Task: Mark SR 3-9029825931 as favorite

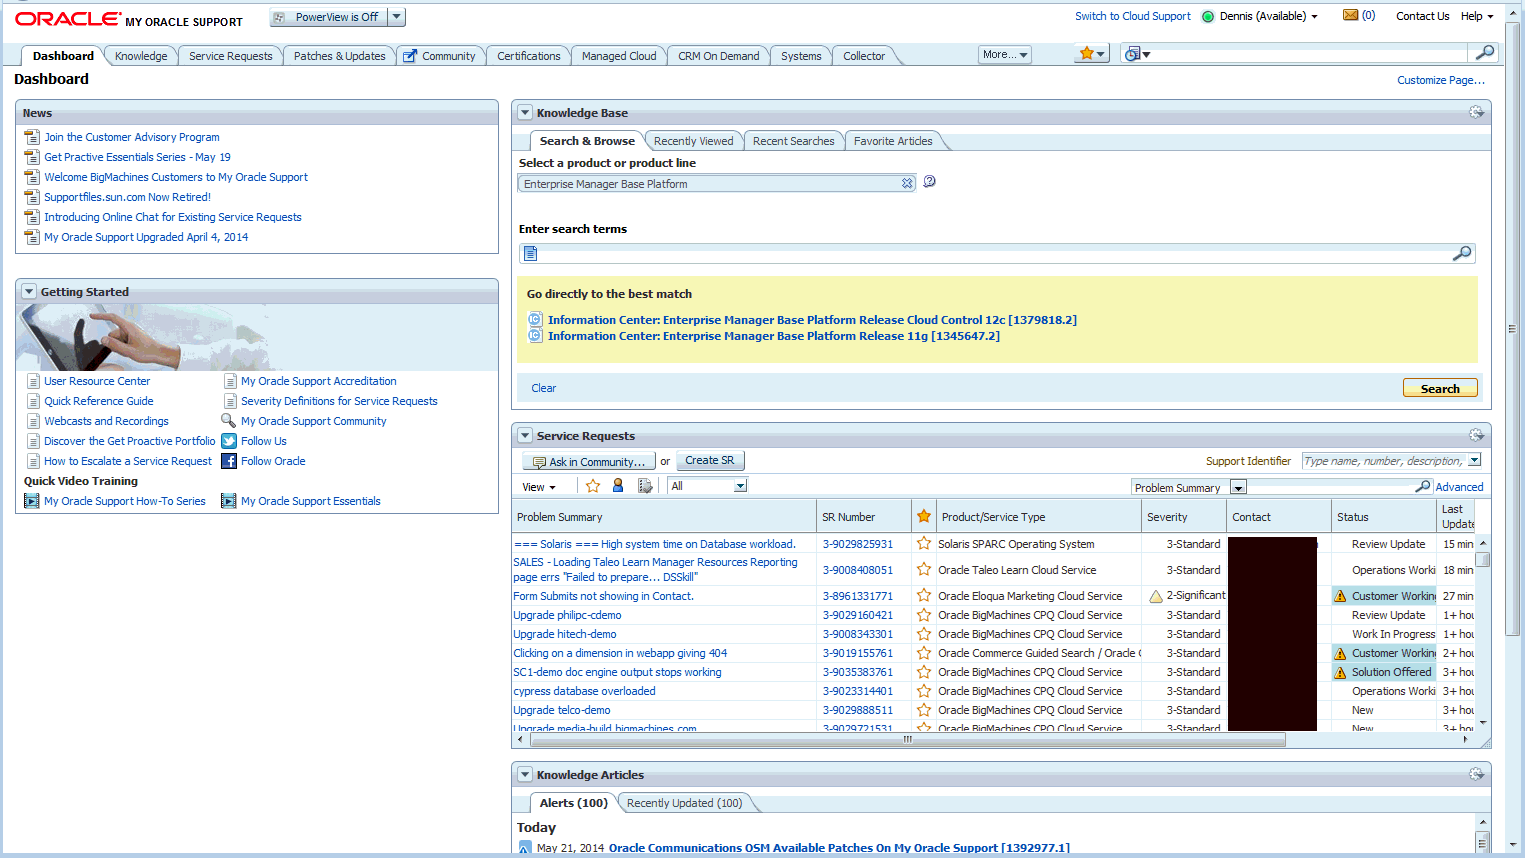Action: click(924, 543)
